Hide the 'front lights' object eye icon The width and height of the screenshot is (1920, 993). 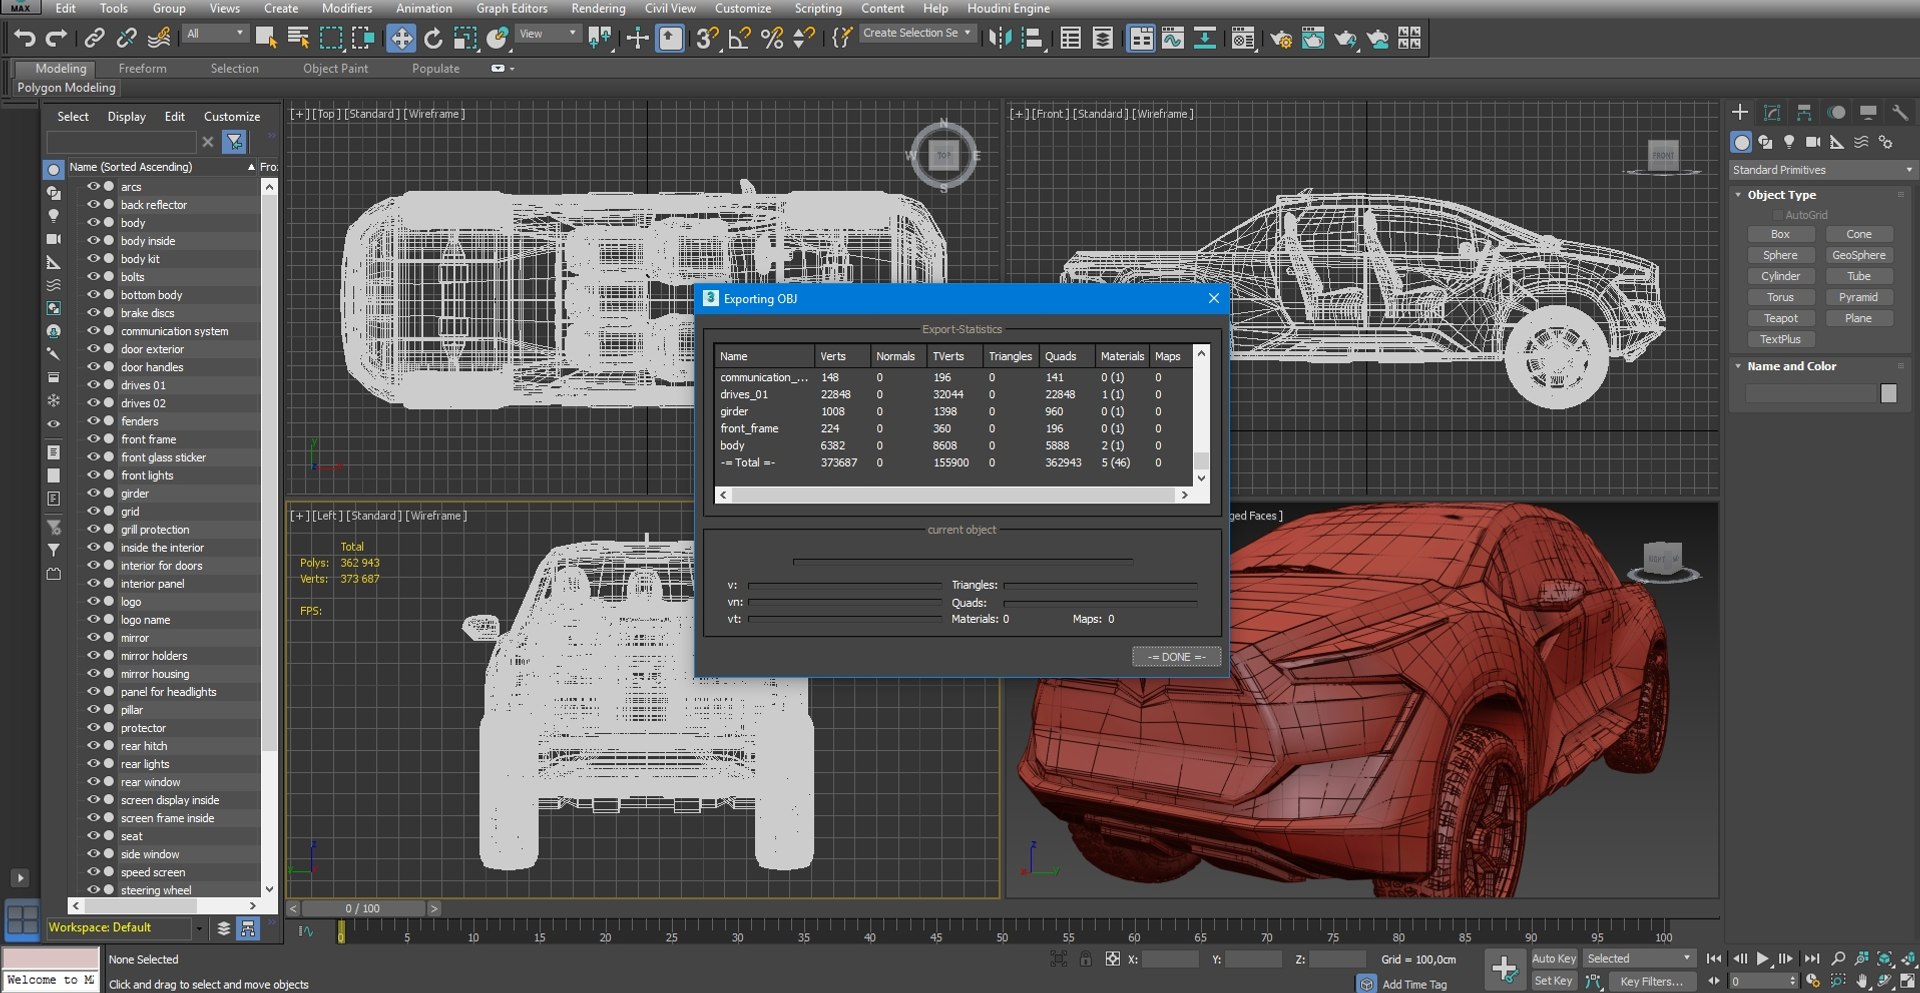(92, 475)
